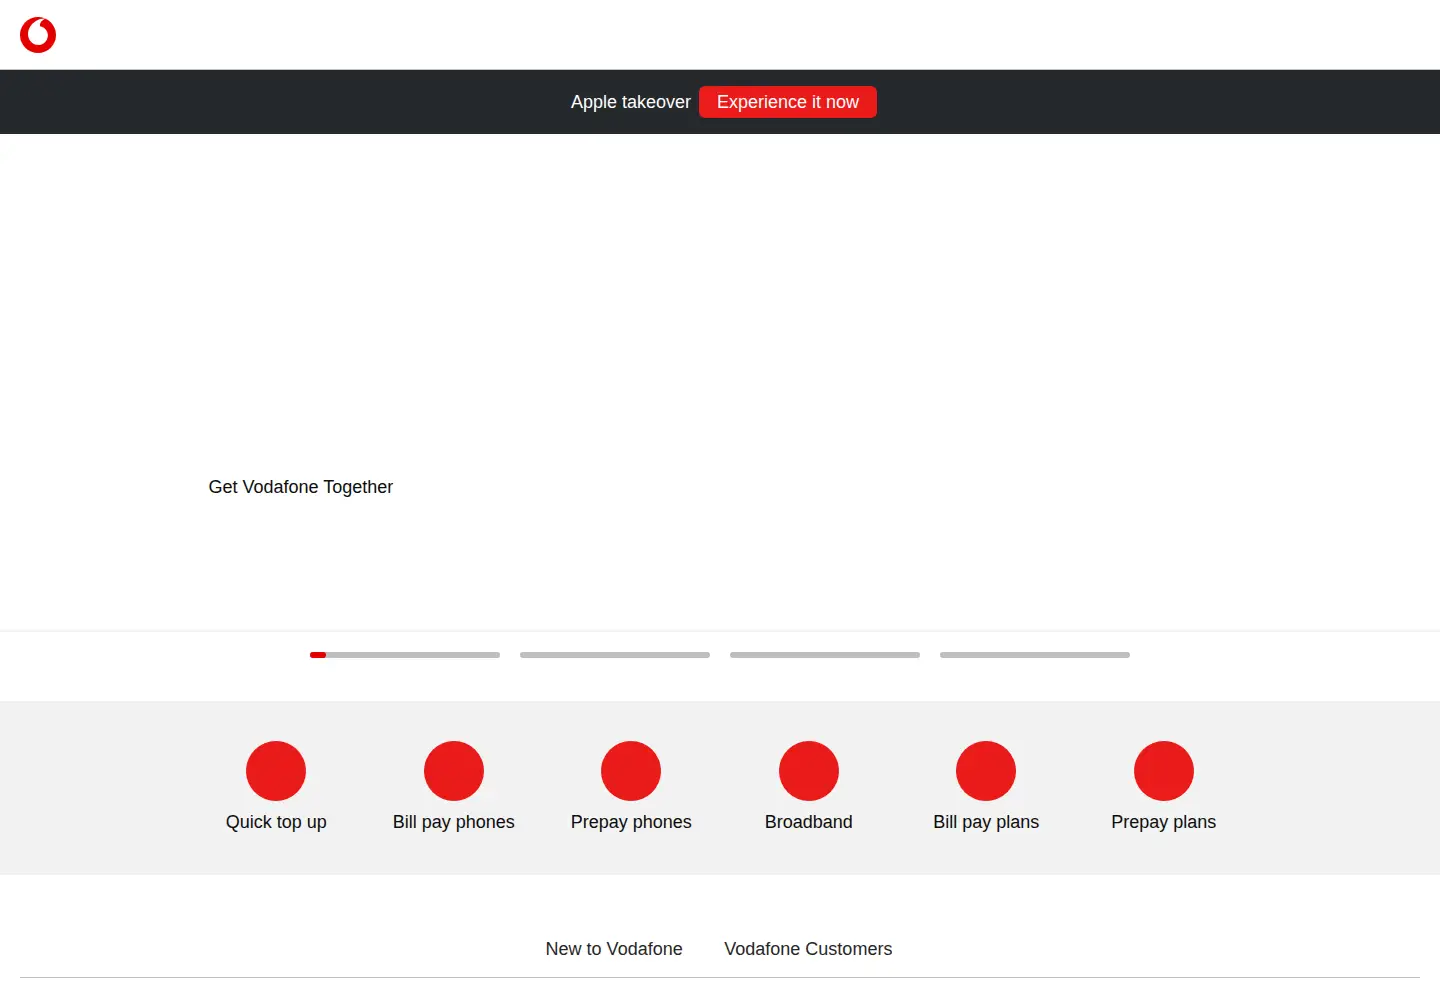Select the Prepay phones circle icon
This screenshot has height=1000, width=1440.
coord(631,771)
